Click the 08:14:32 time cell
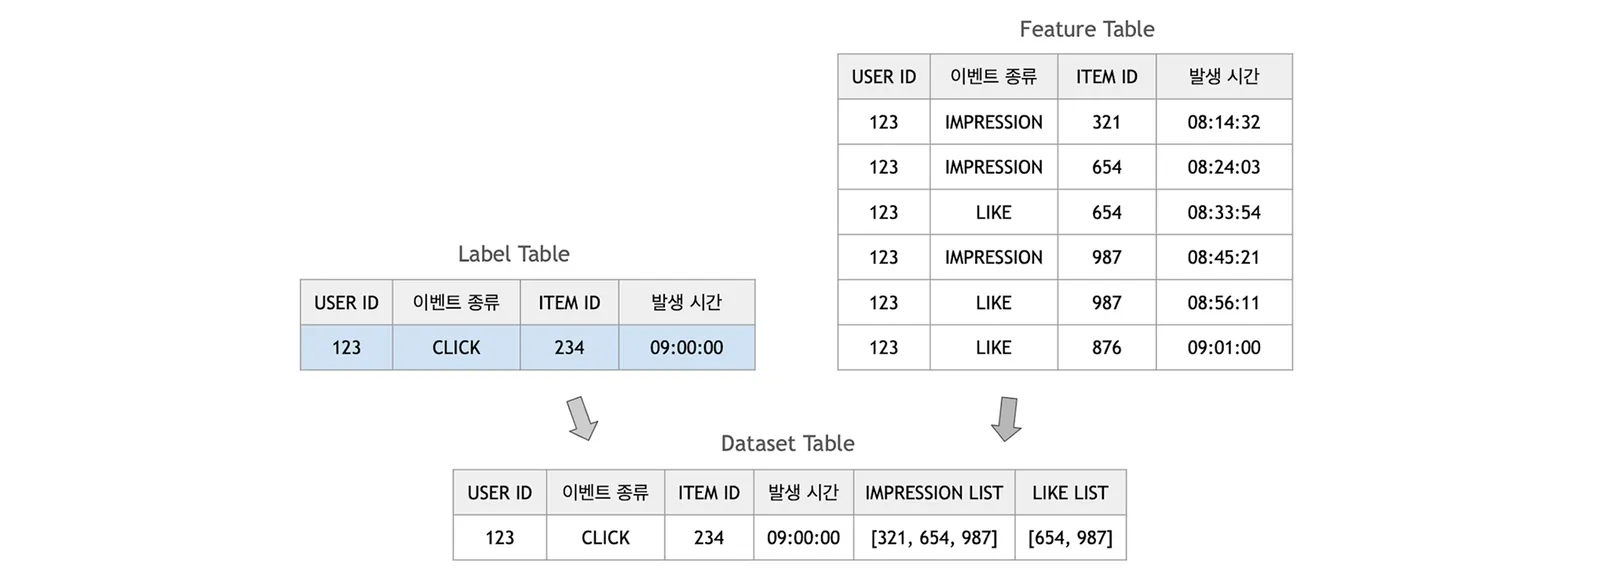 [x=1224, y=122]
